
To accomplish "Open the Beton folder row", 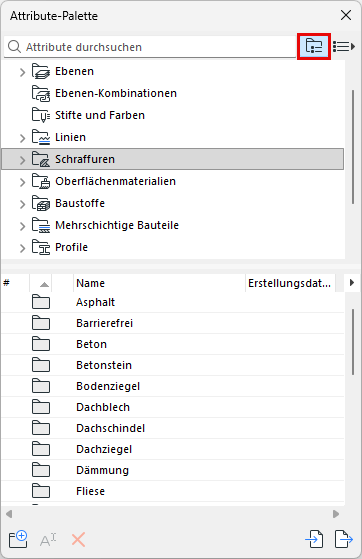I will point(173,344).
